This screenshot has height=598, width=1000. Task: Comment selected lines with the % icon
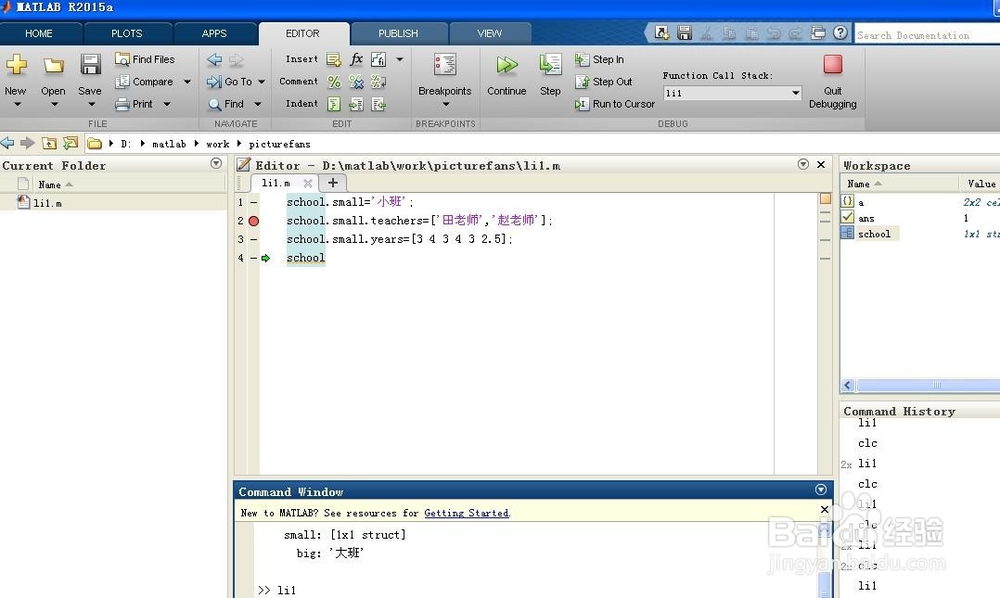point(334,82)
